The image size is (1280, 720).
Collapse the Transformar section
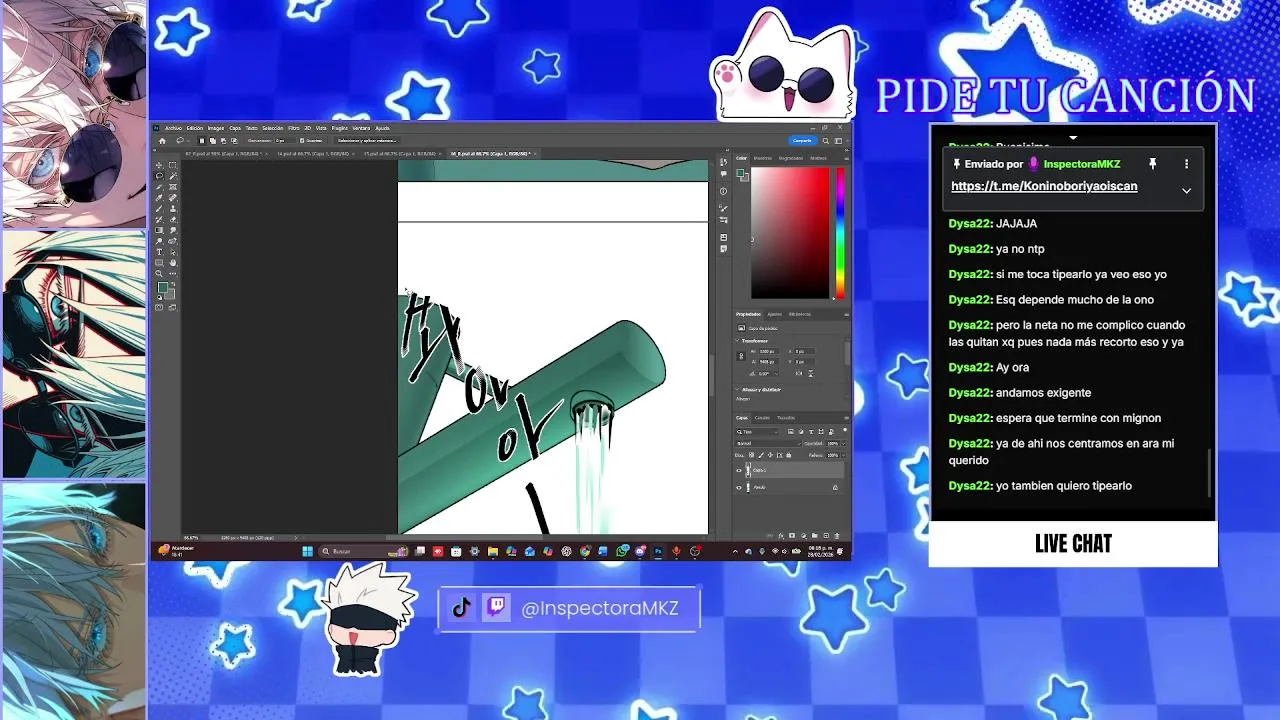[x=737, y=341]
